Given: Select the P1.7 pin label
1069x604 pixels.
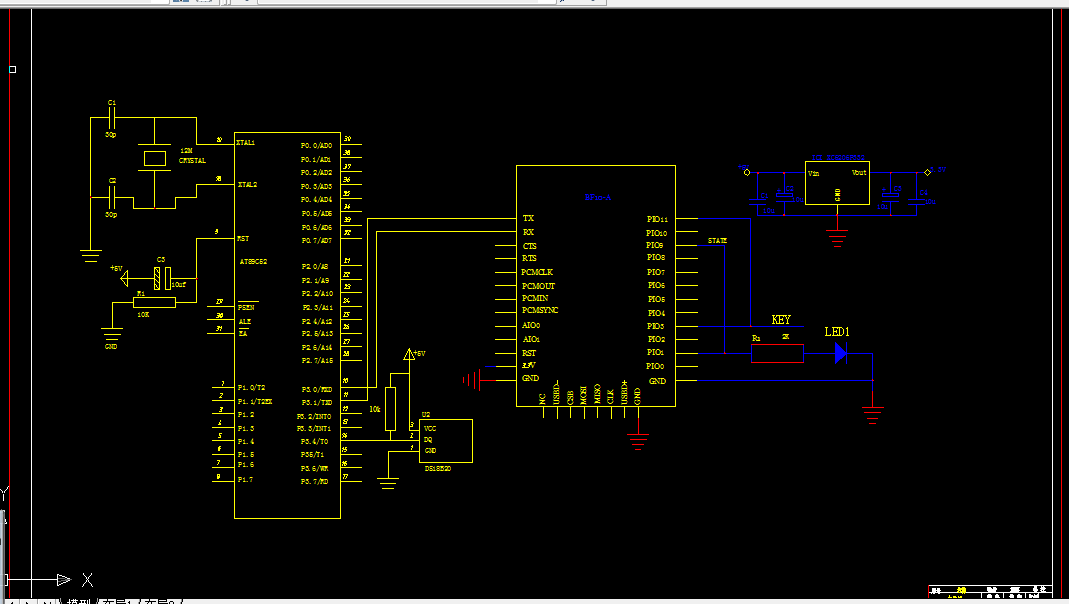Looking at the screenshot, I should pos(245,479).
